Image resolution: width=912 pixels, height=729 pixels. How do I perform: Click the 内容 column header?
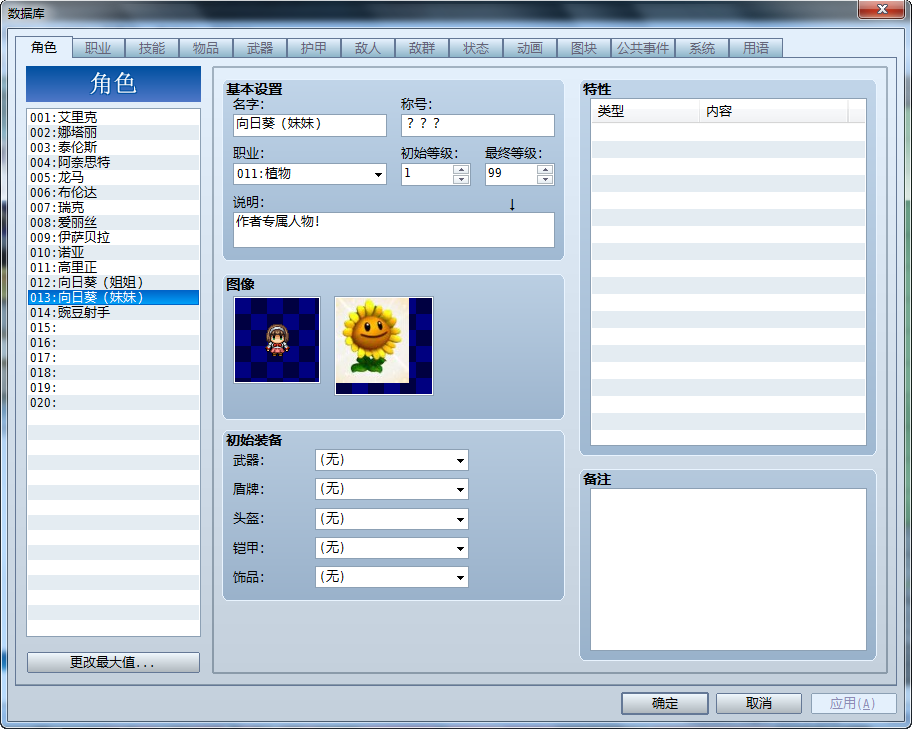click(774, 111)
